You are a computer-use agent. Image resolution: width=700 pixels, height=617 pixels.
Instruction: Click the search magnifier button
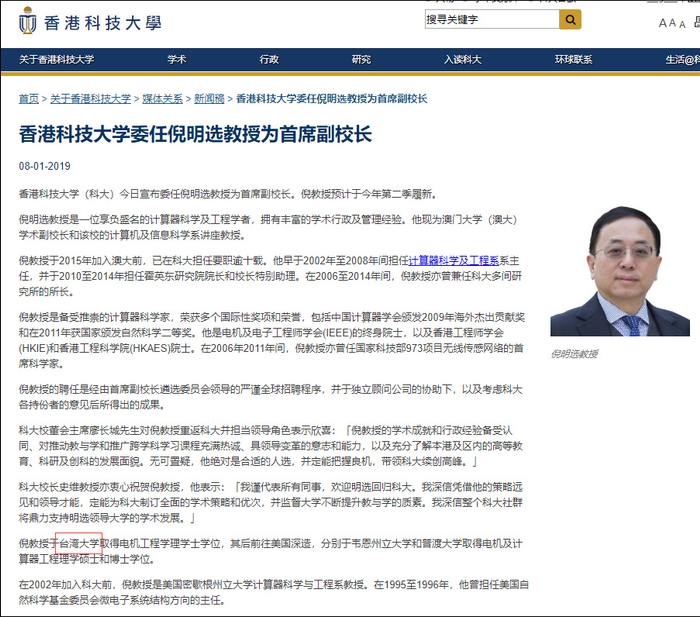pyautogui.click(x=570, y=20)
